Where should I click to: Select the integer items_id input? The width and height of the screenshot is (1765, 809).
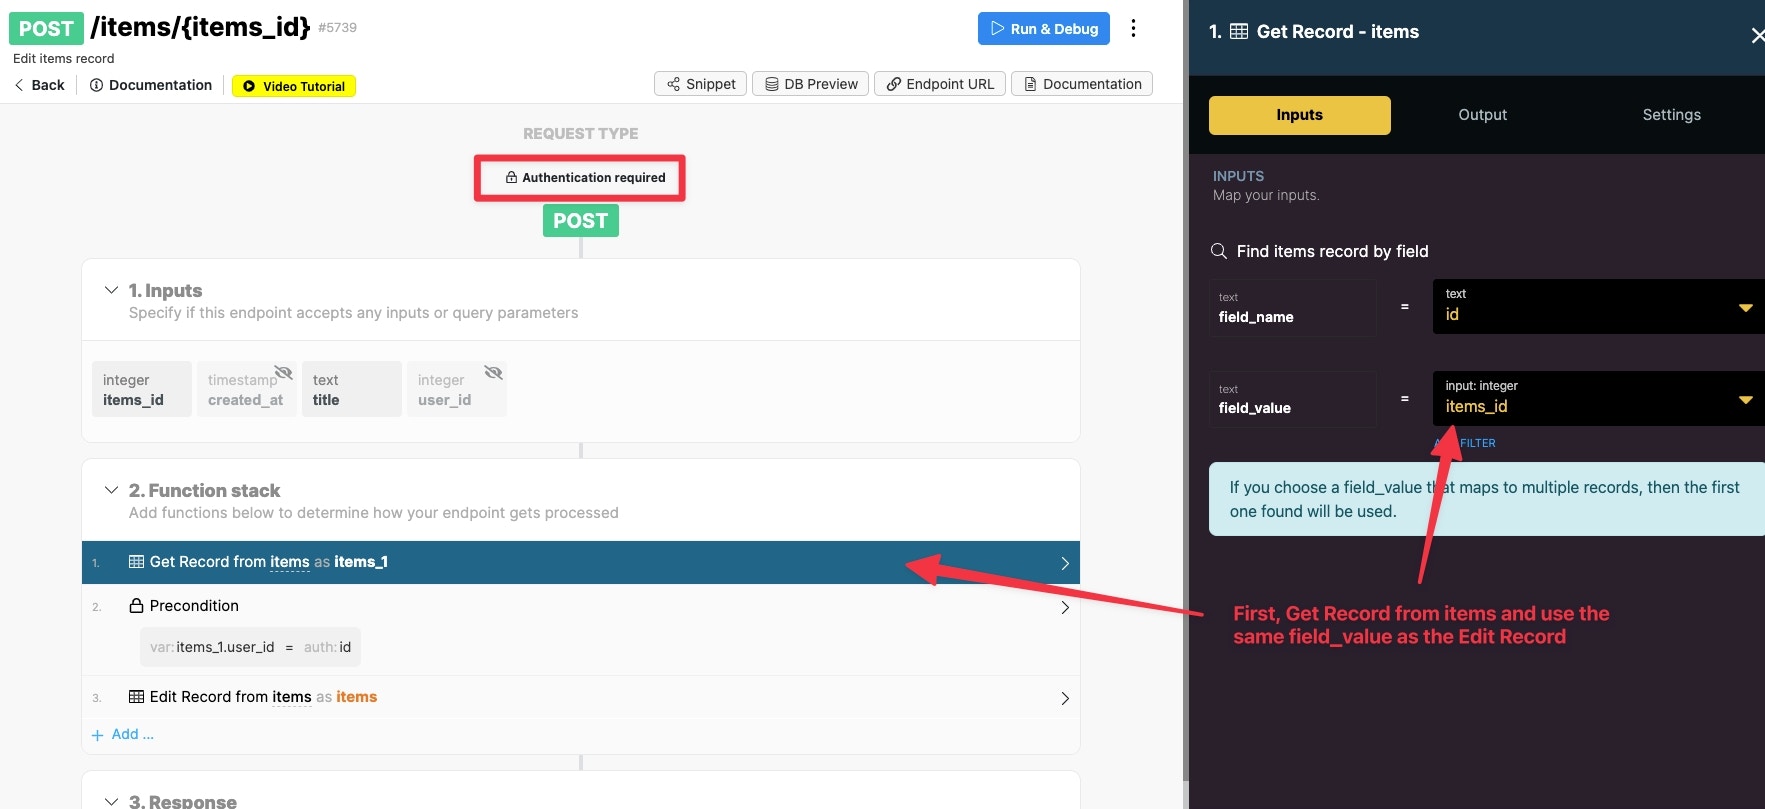coord(142,389)
